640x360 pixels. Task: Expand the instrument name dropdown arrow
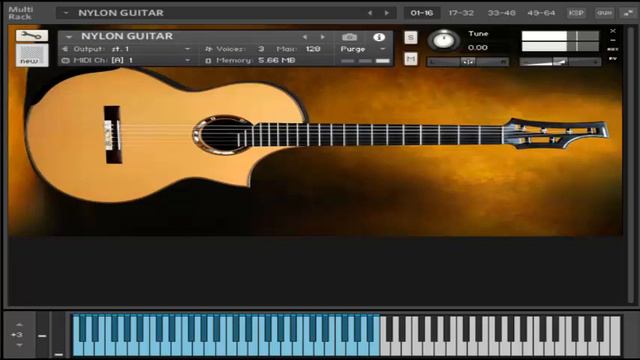point(69,37)
